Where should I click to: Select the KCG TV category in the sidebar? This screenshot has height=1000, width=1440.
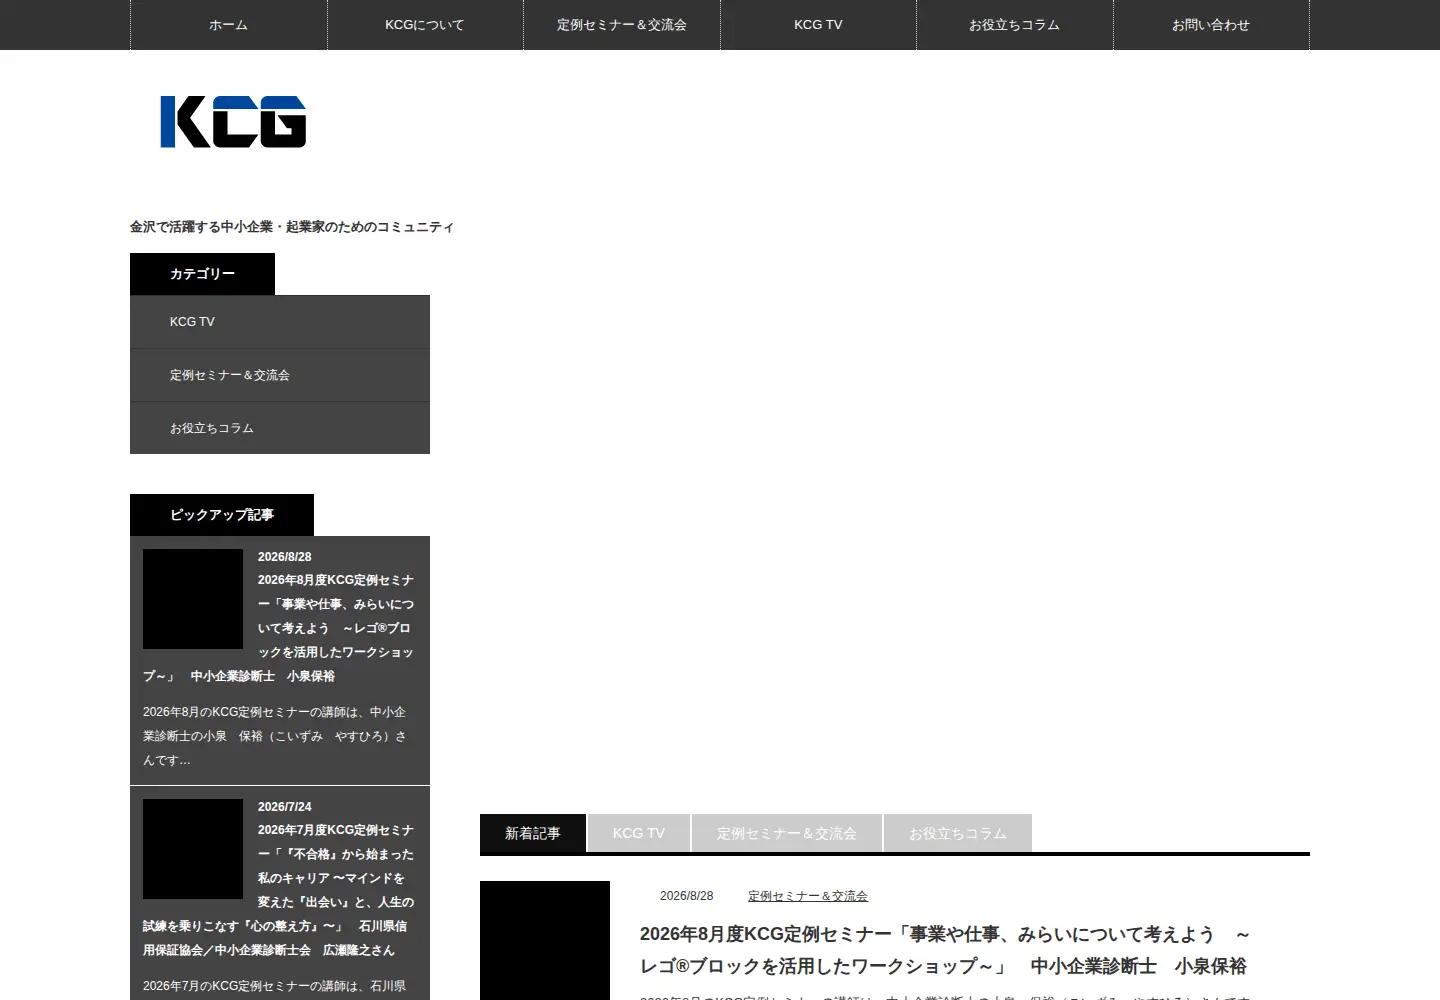coord(280,322)
